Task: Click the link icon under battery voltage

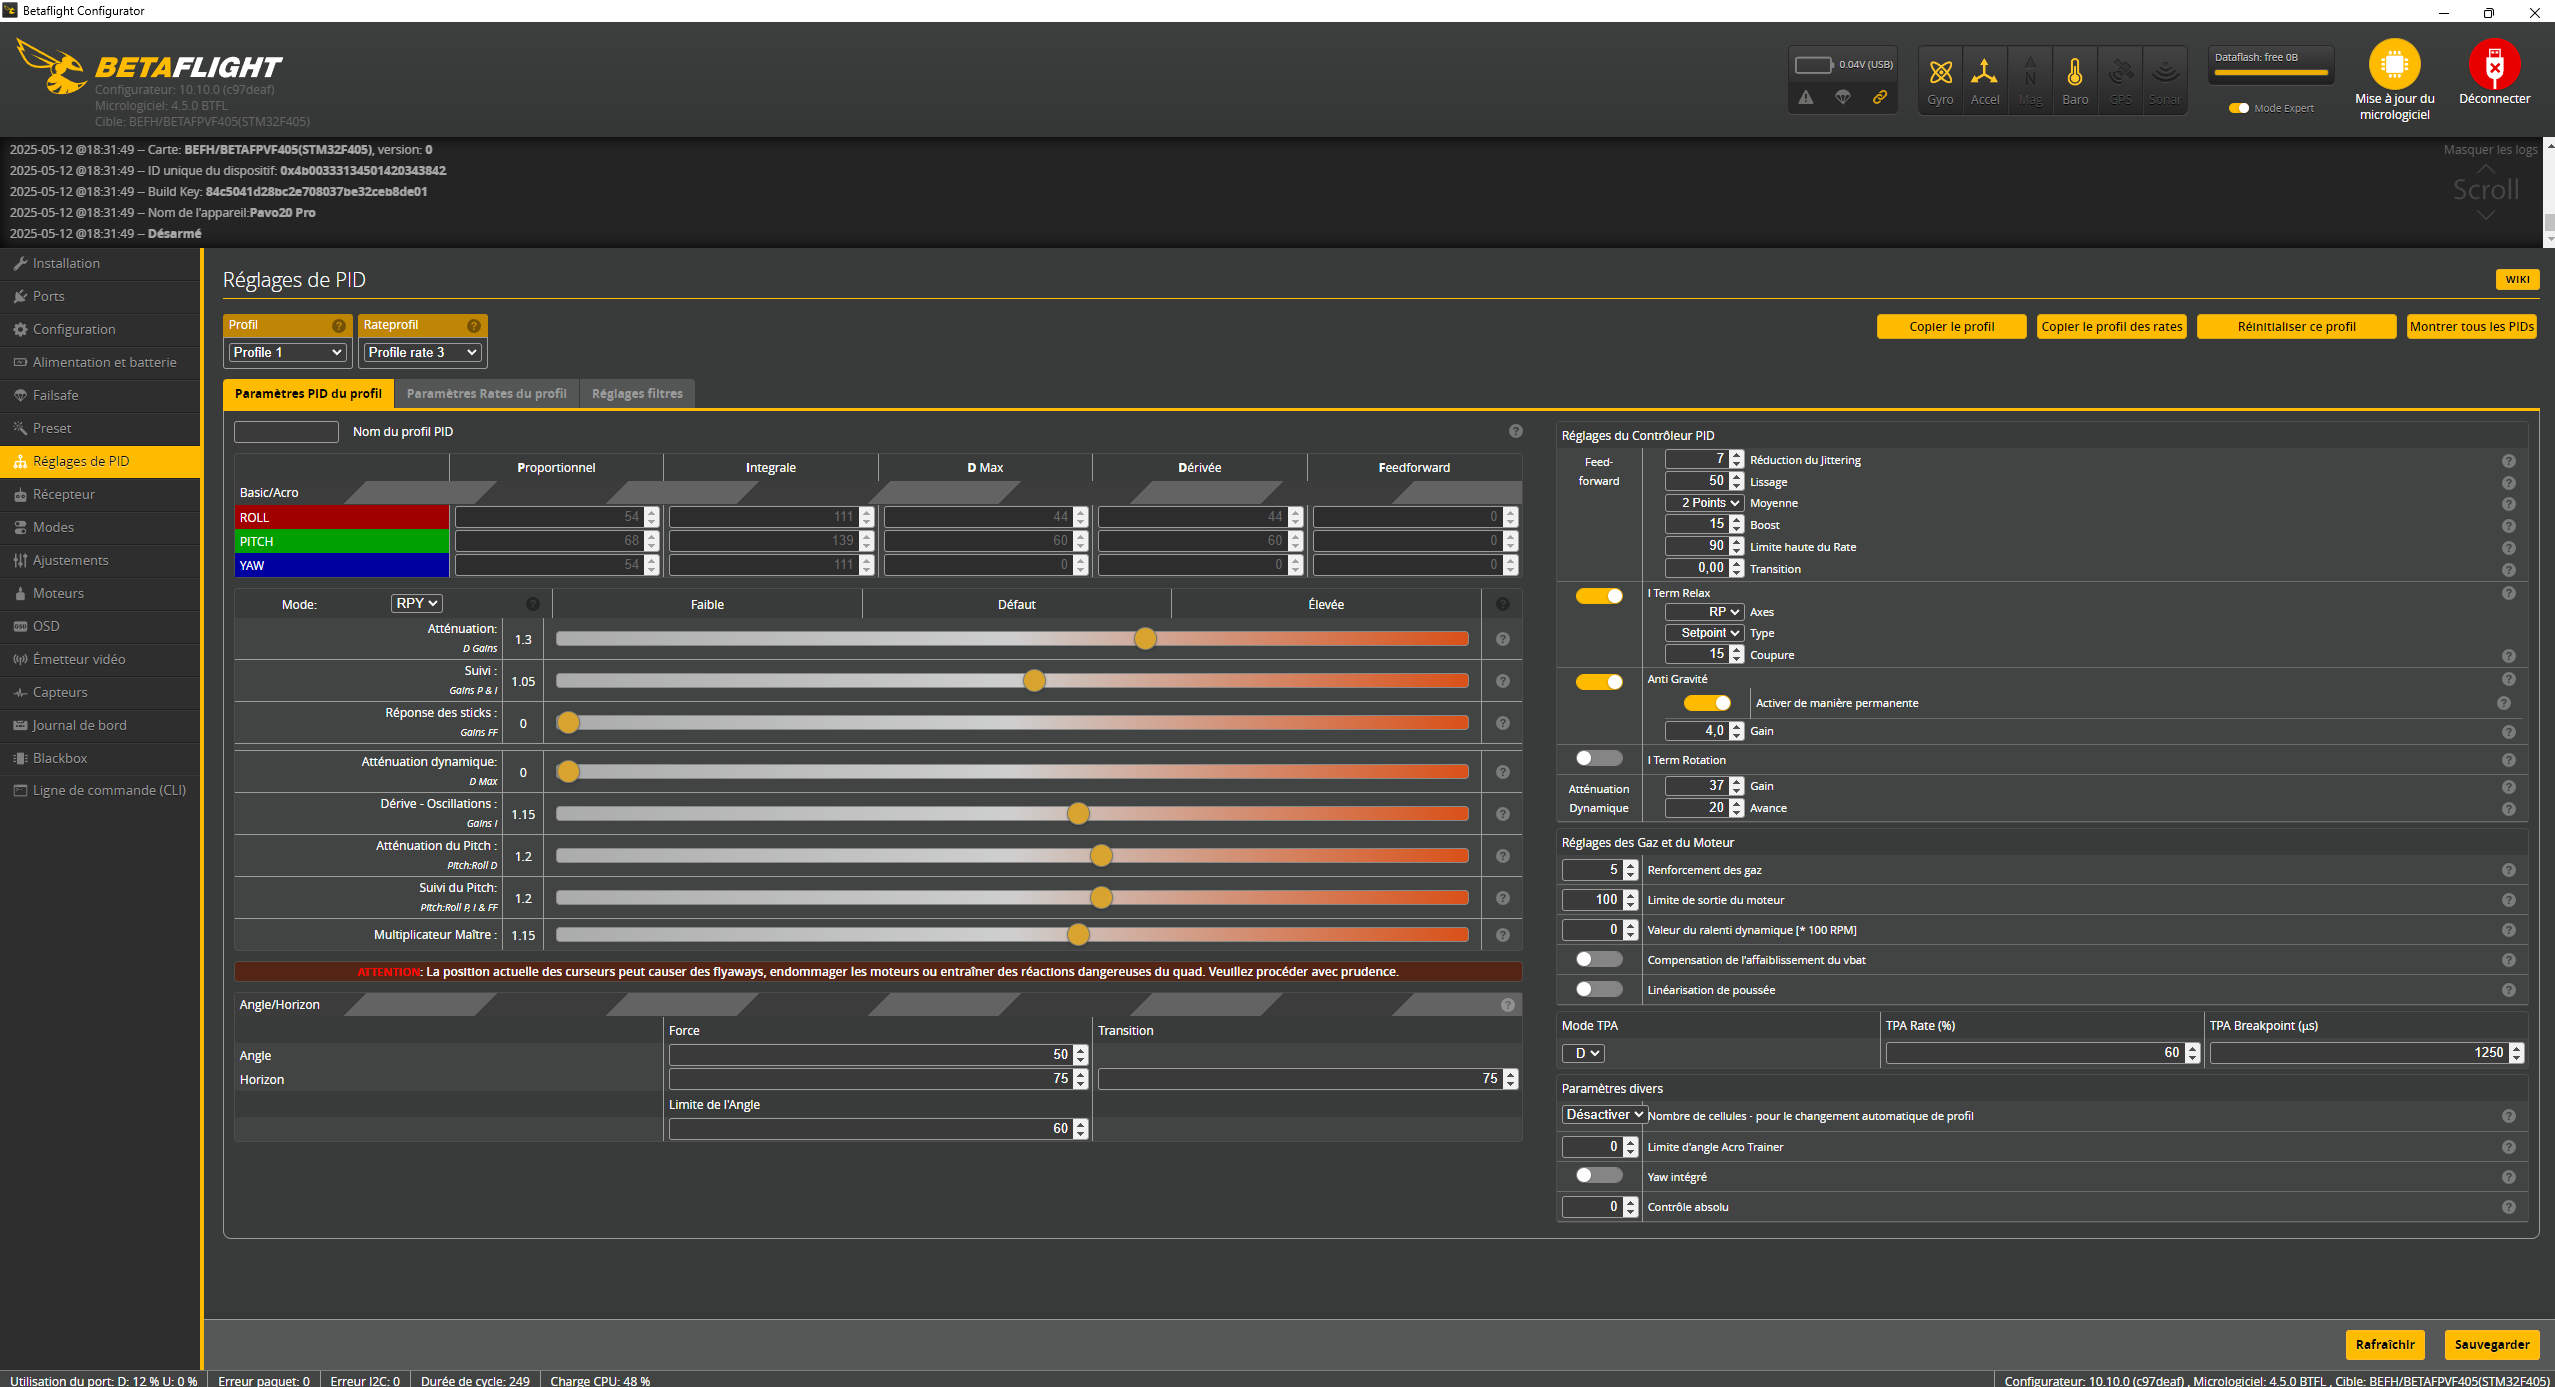Action: (x=1880, y=97)
